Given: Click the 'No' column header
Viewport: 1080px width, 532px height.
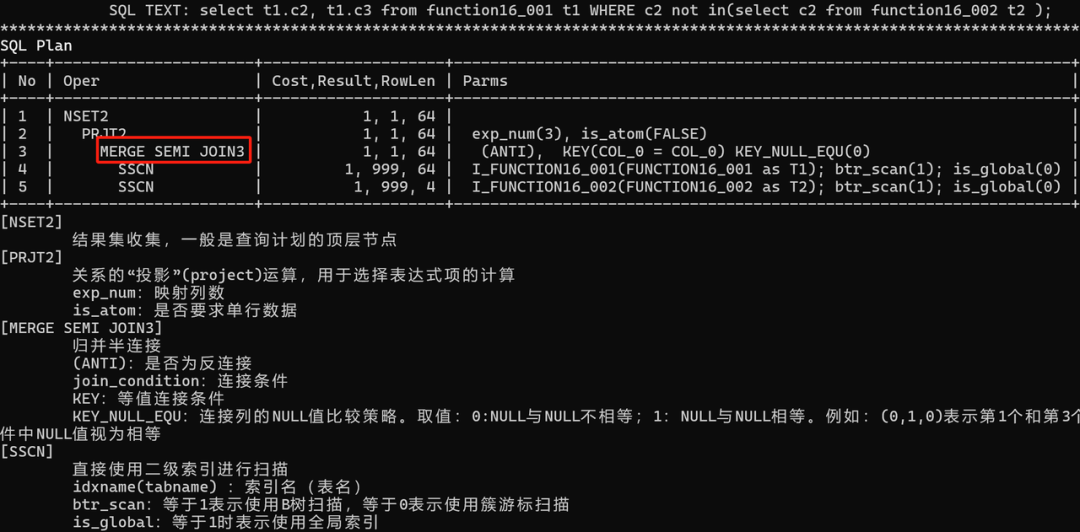Looking at the screenshot, I should point(27,81).
